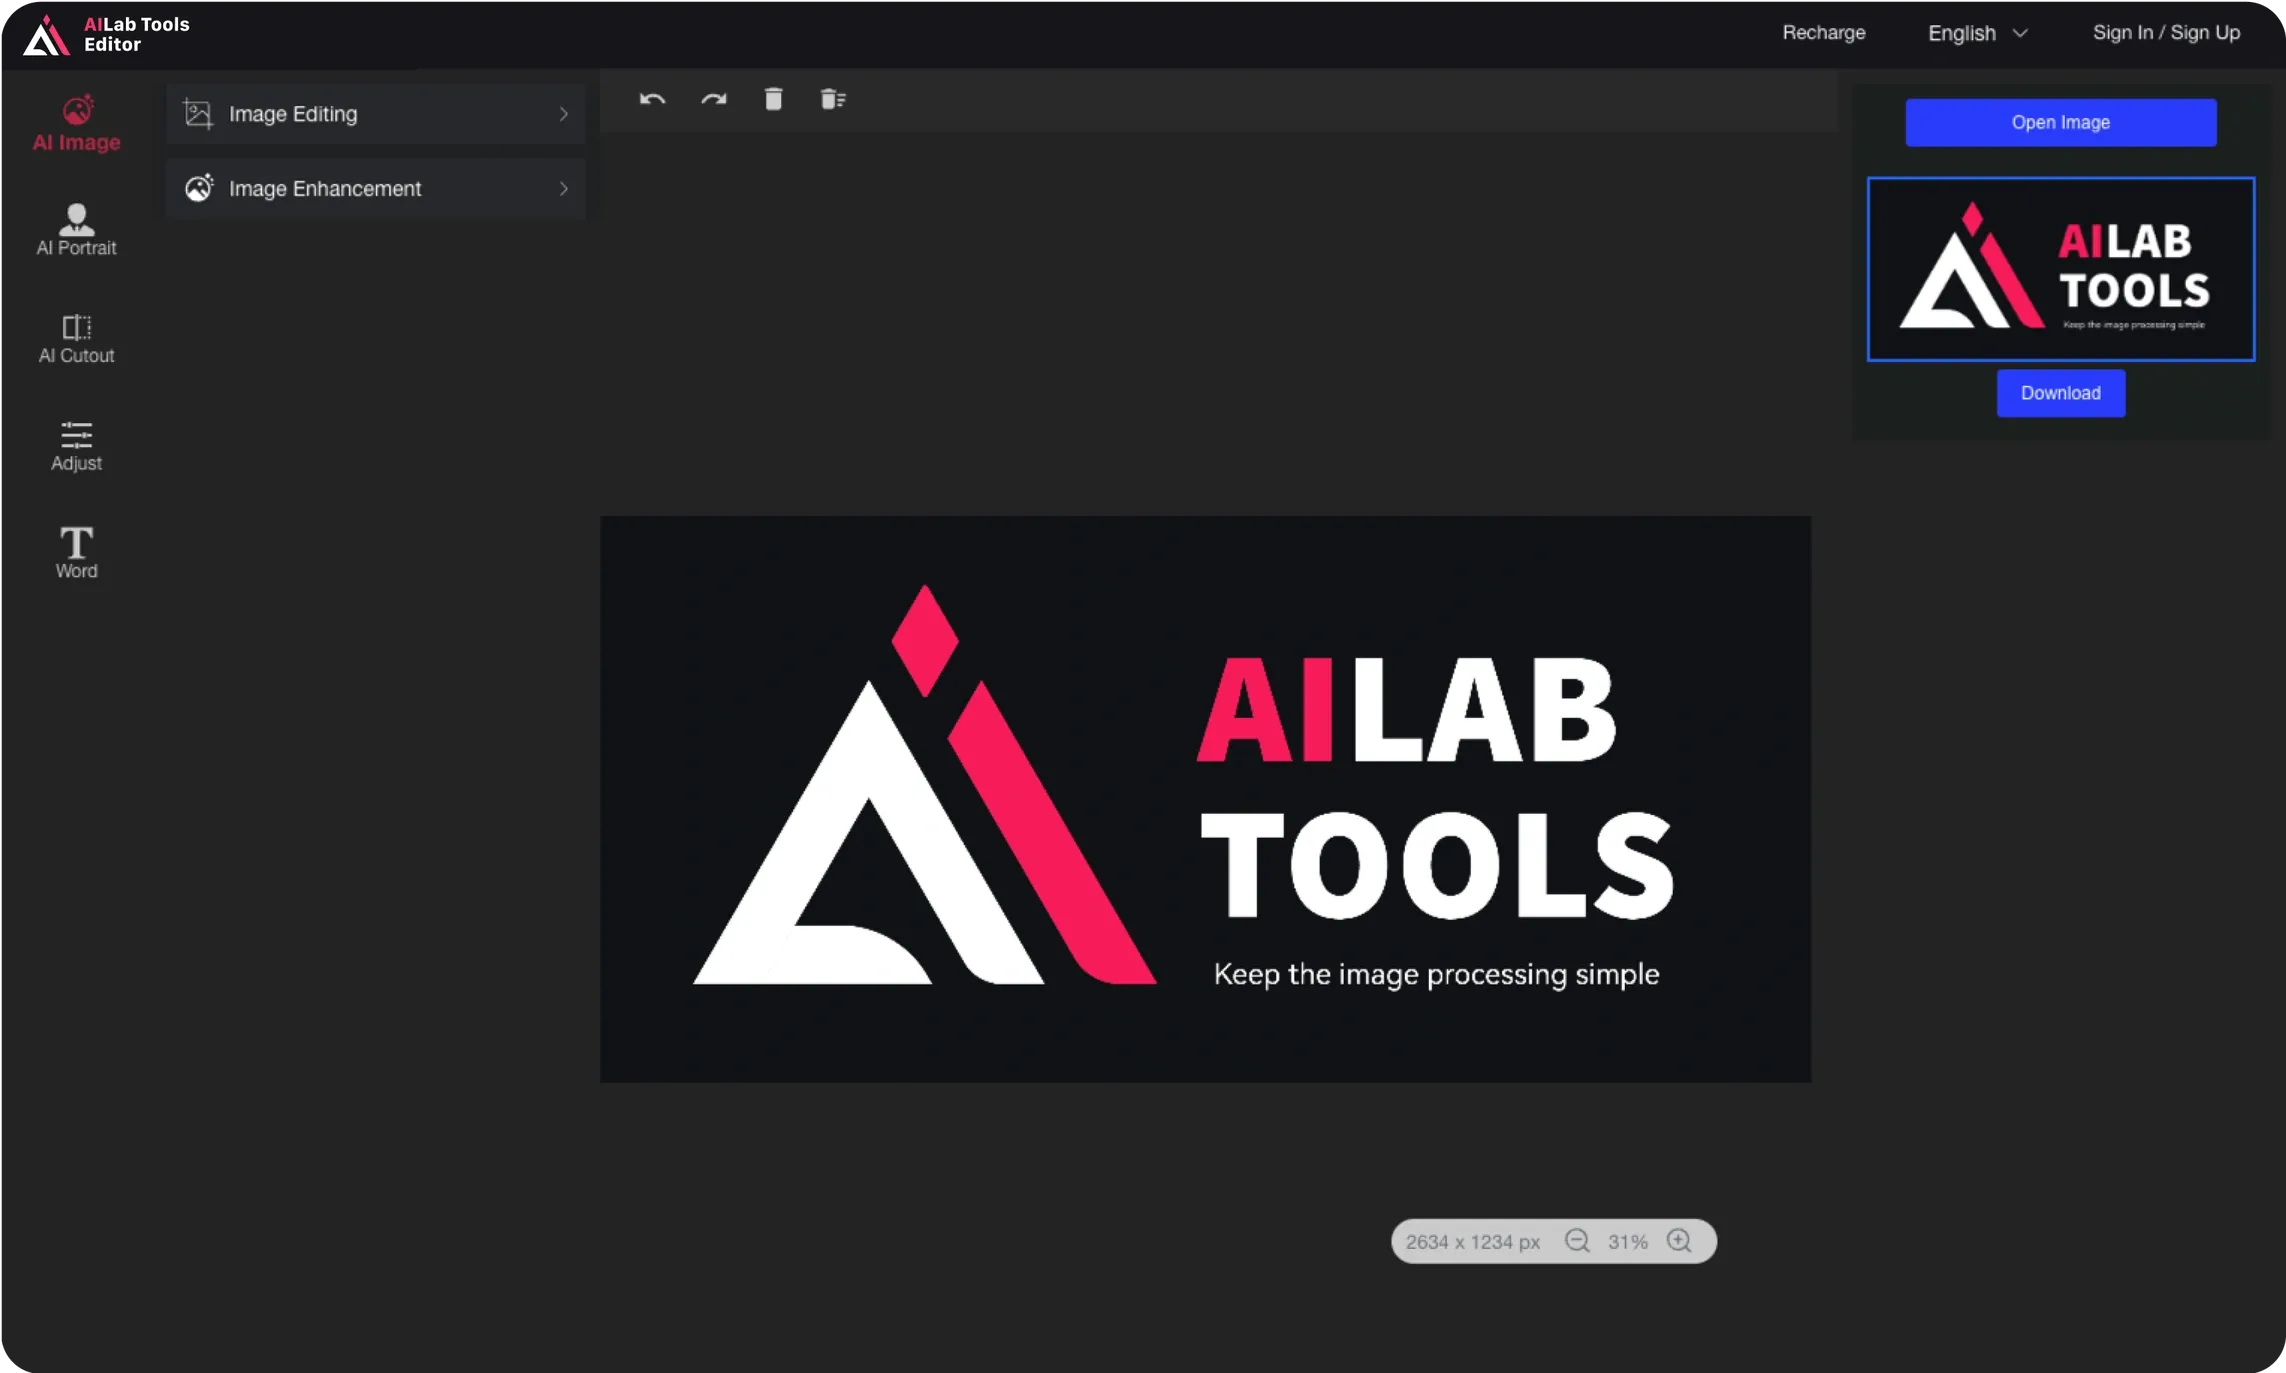Redo the last action
This screenshot has height=1373, width=2286.
pos(714,99)
